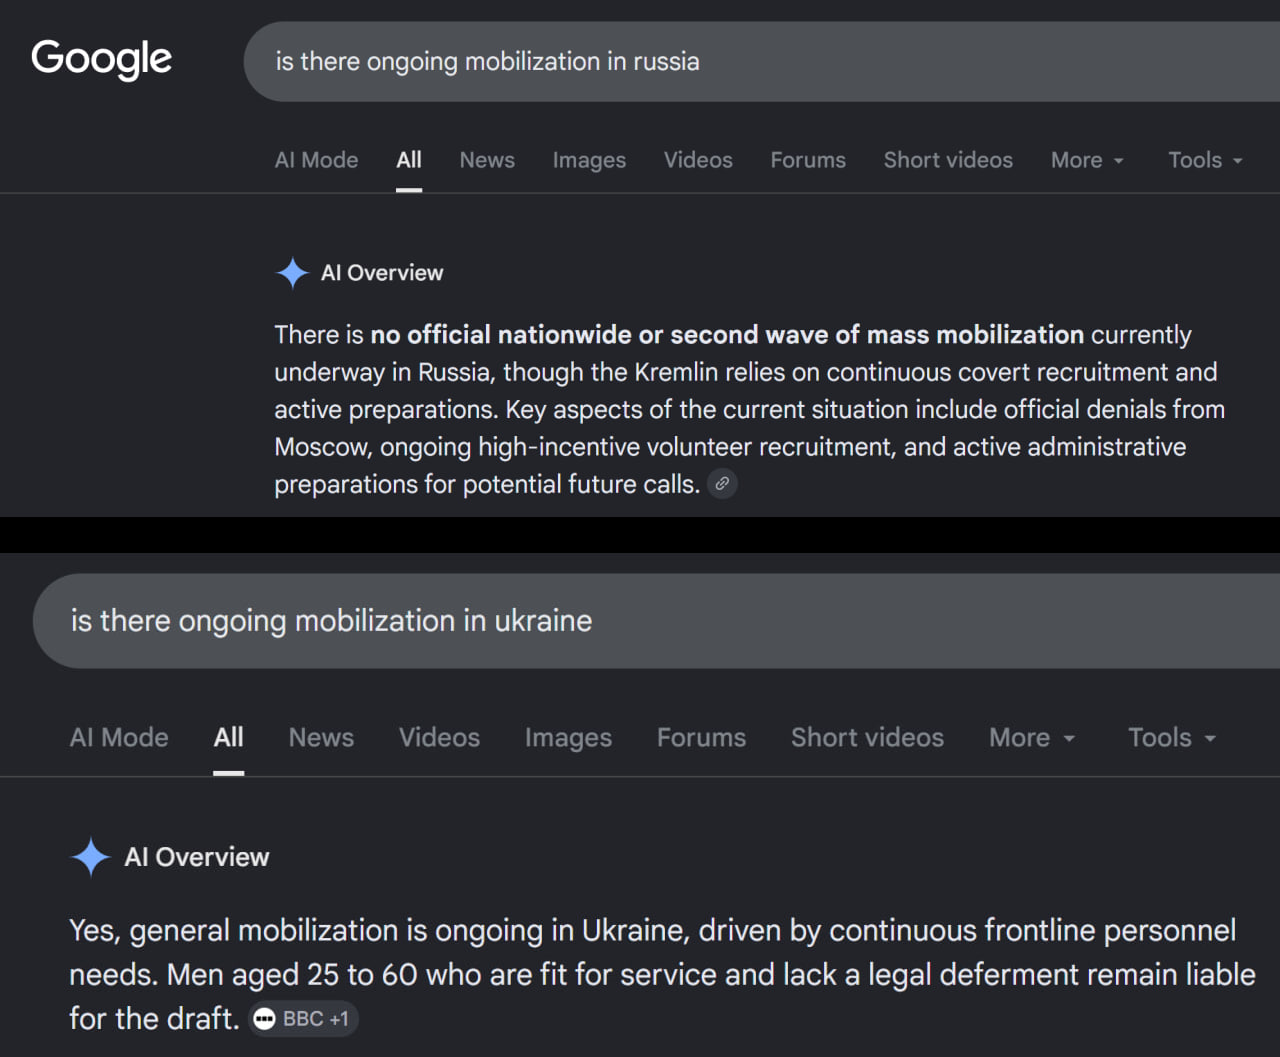Click the search box with the Russia query

762,62
